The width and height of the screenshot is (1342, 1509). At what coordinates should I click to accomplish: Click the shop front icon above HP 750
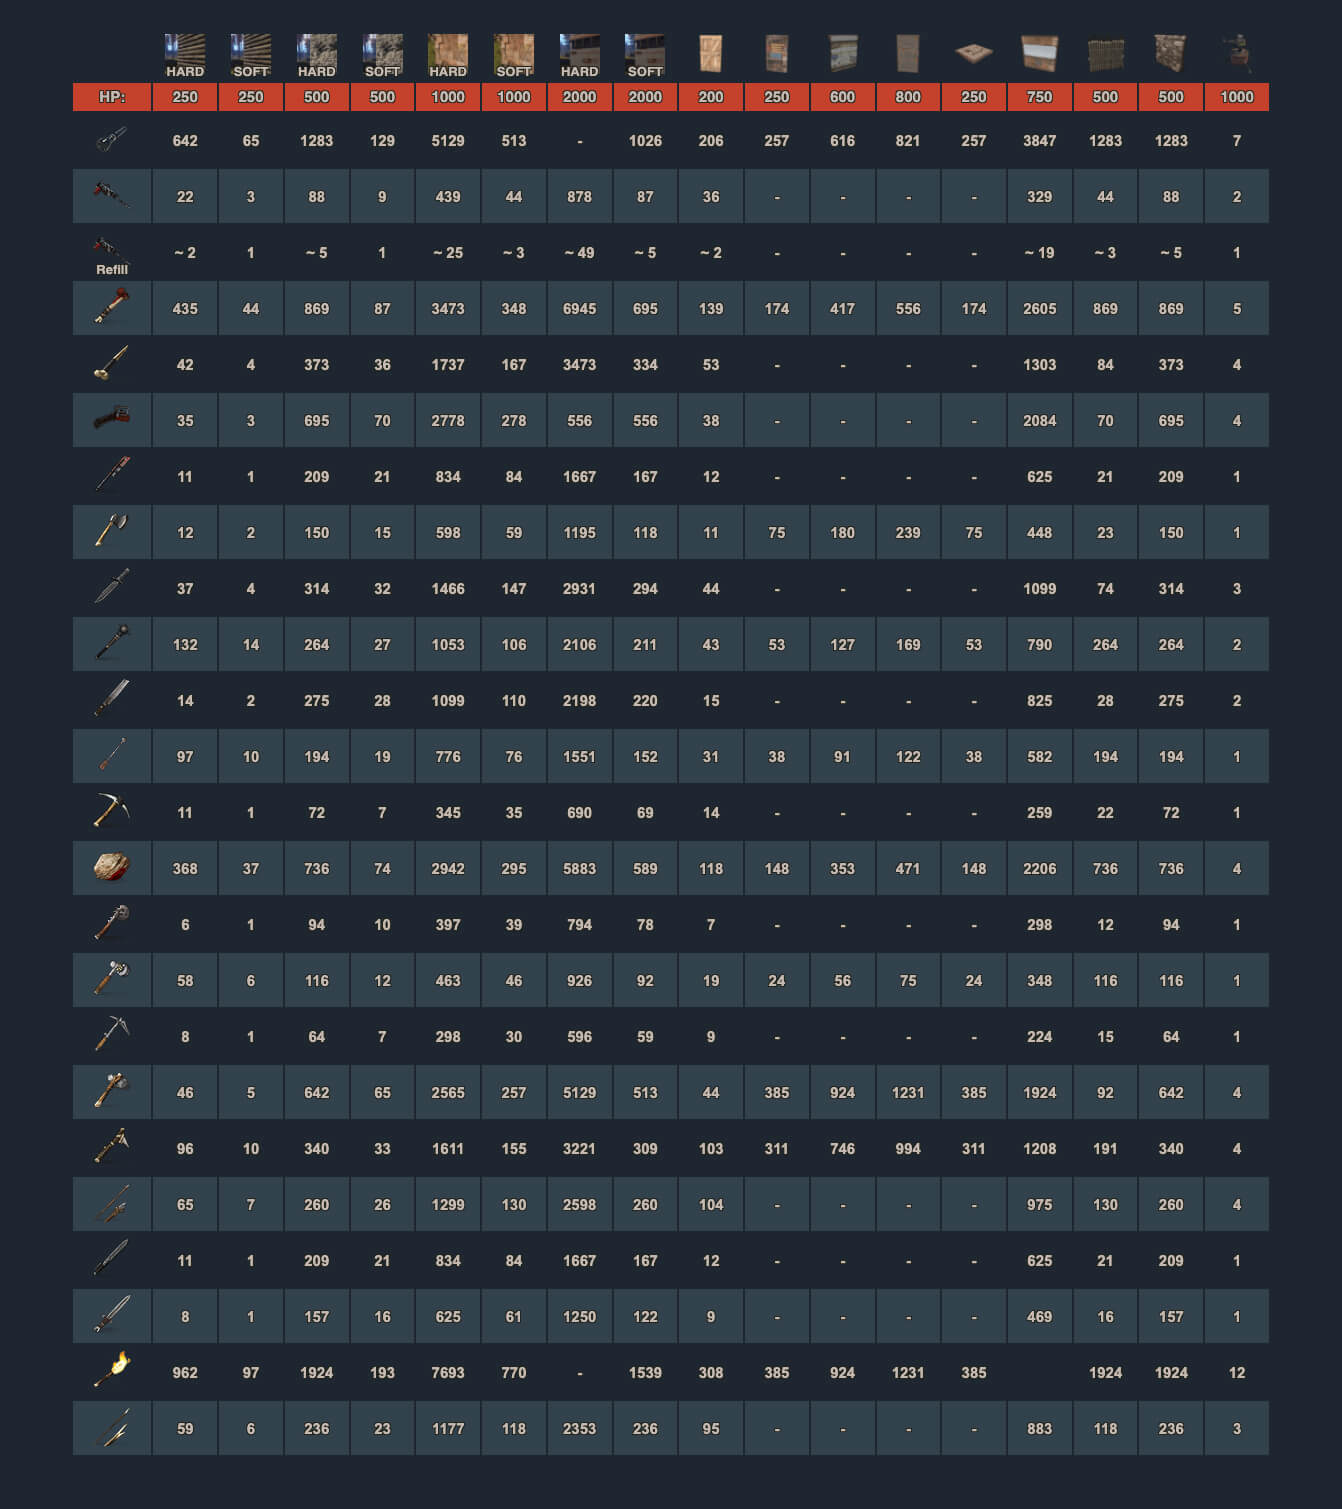click(1040, 54)
